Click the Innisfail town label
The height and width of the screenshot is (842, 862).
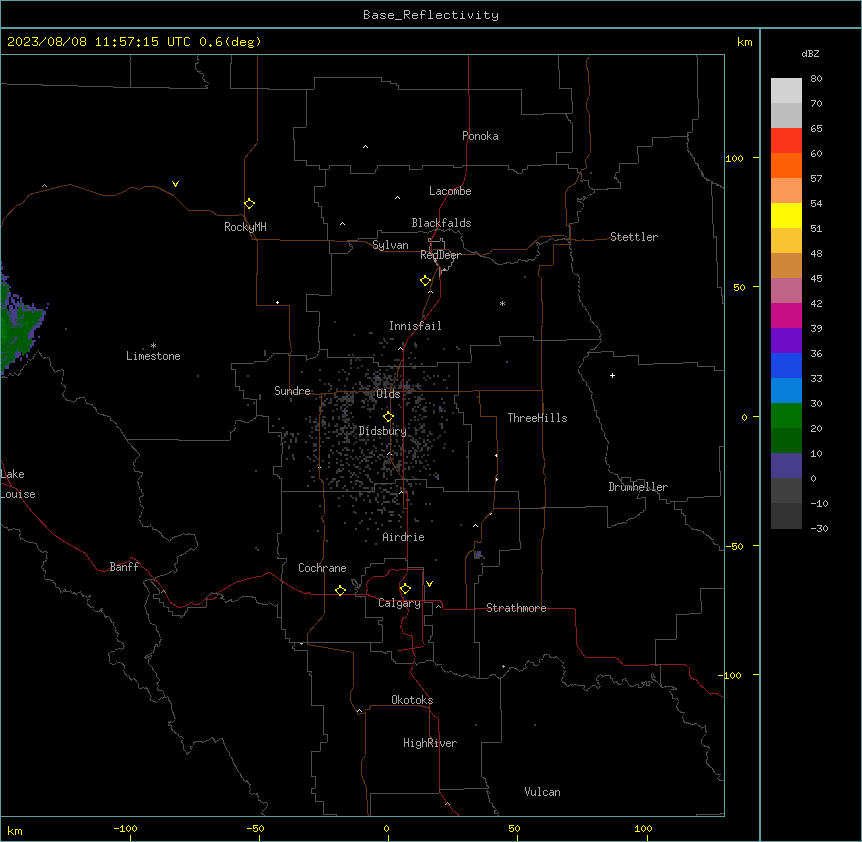[415, 326]
